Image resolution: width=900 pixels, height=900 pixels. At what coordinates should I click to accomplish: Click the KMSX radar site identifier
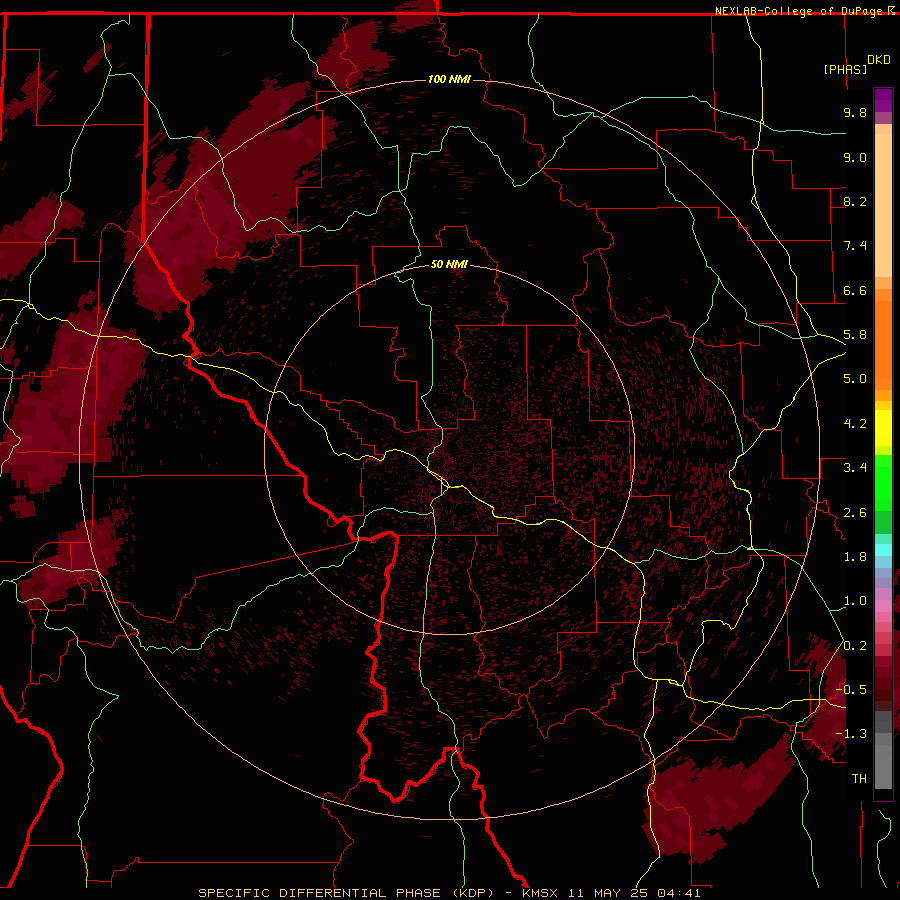pyautogui.click(x=540, y=893)
